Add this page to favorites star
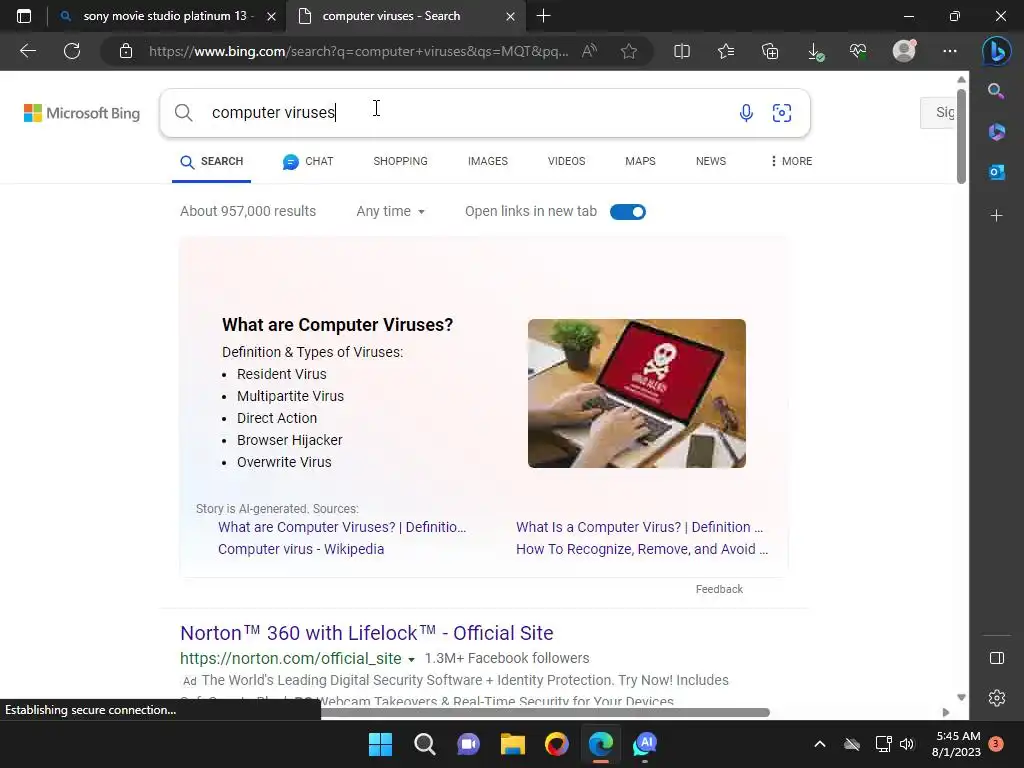The image size is (1024, 768). pos(629,51)
